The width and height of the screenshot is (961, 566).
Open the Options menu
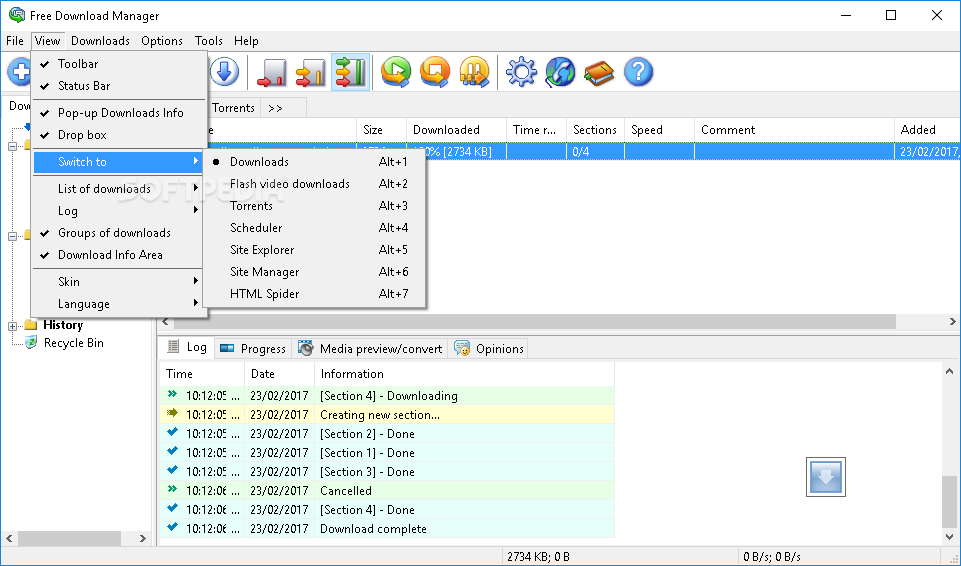(x=162, y=41)
